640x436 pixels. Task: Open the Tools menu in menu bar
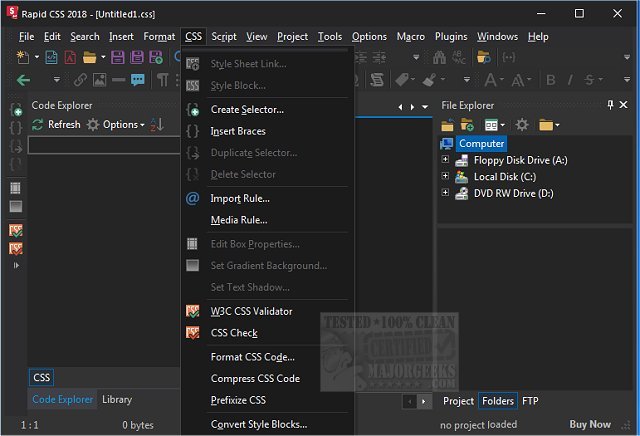[330, 37]
